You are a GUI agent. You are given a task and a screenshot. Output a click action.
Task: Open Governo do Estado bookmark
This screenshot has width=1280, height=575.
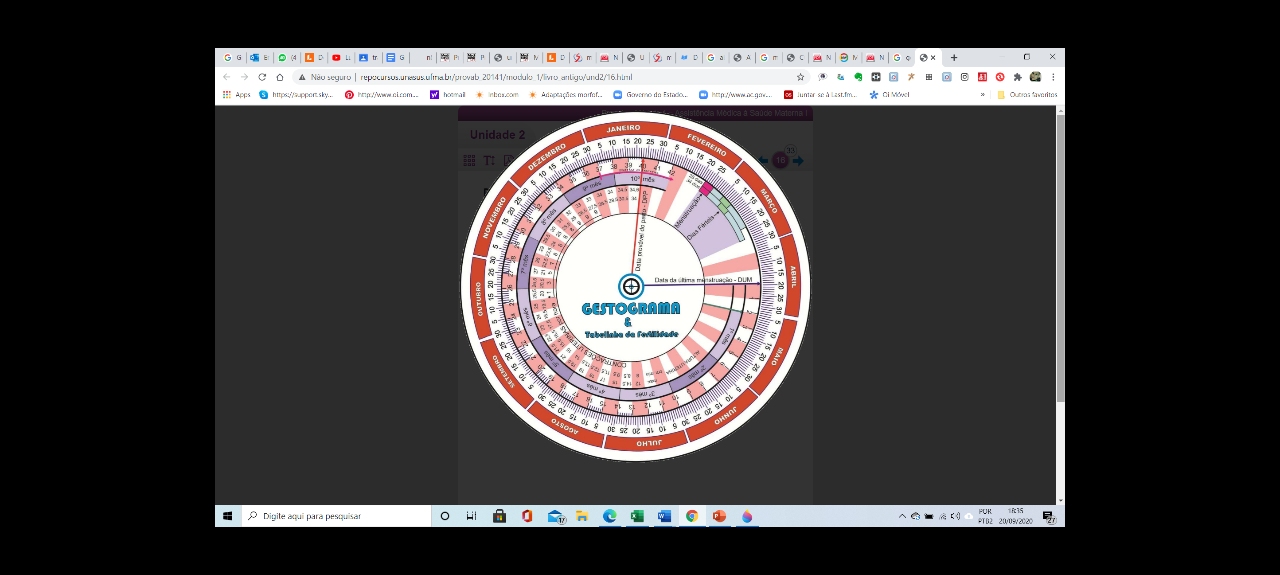(651, 95)
